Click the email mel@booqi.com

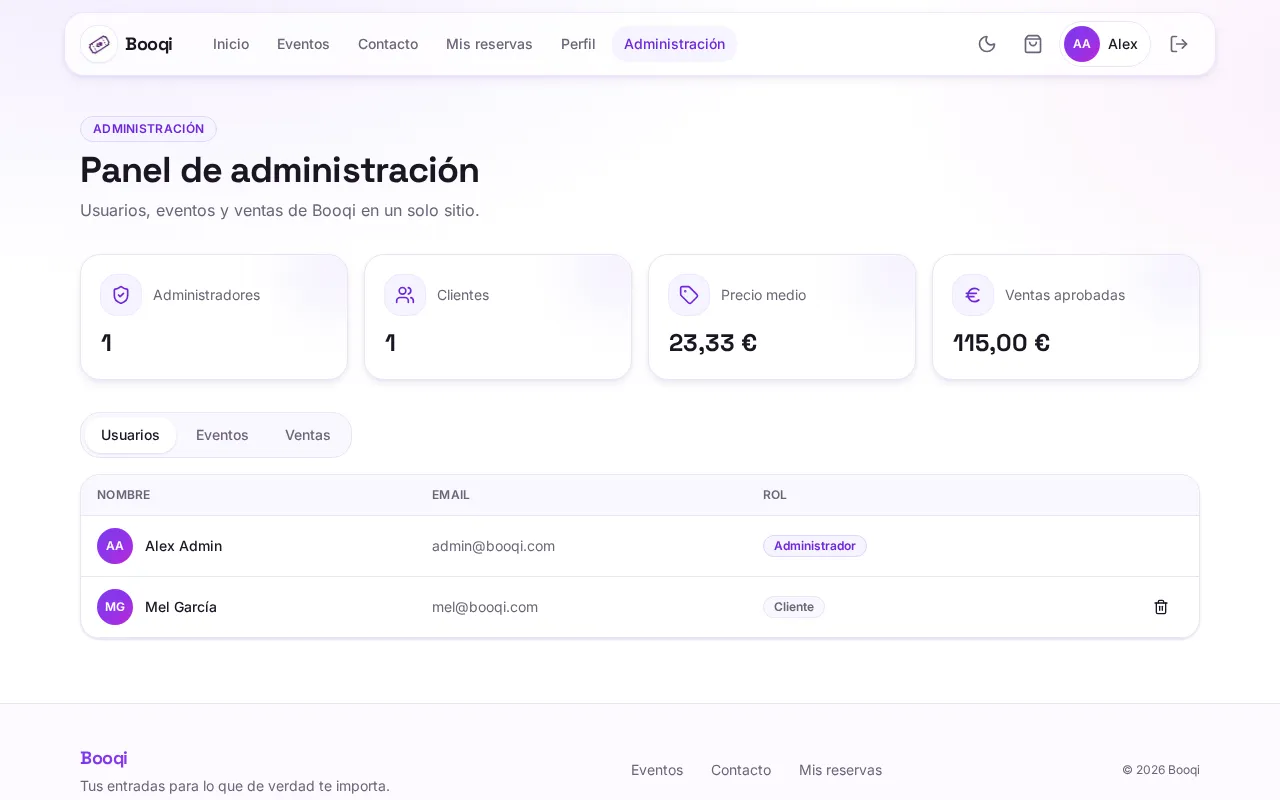(485, 607)
